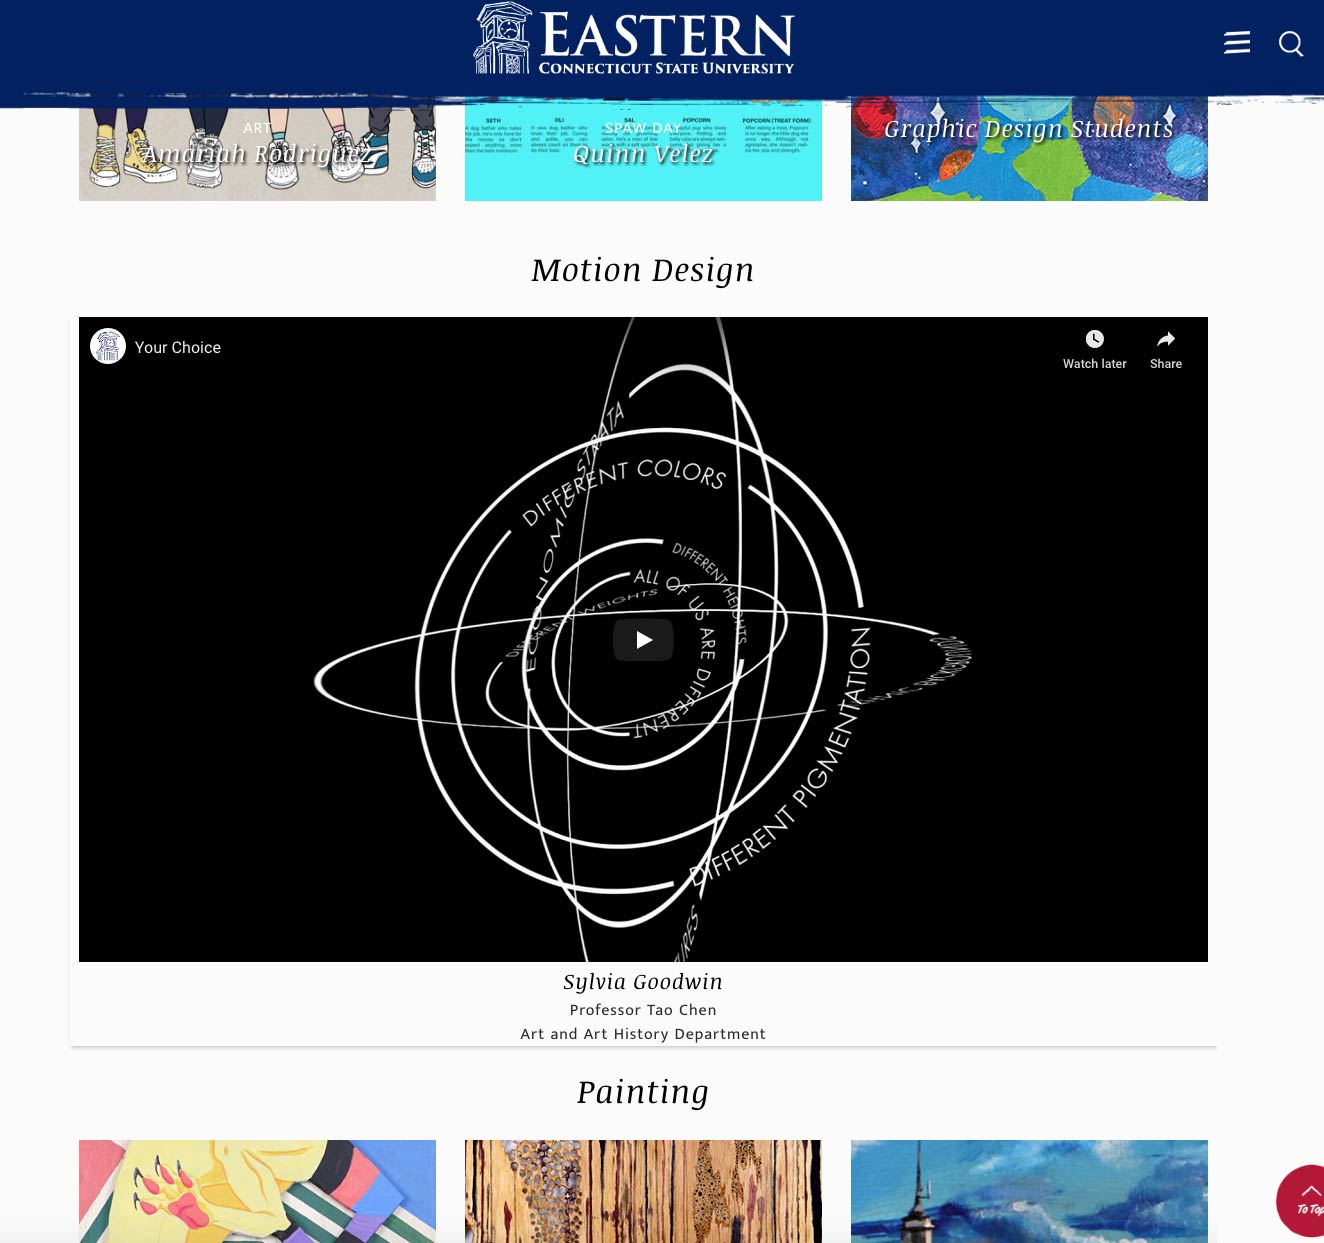The height and width of the screenshot is (1243, 1324).
Task: Click the Watch later clock icon
Action: pos(1094,340)
